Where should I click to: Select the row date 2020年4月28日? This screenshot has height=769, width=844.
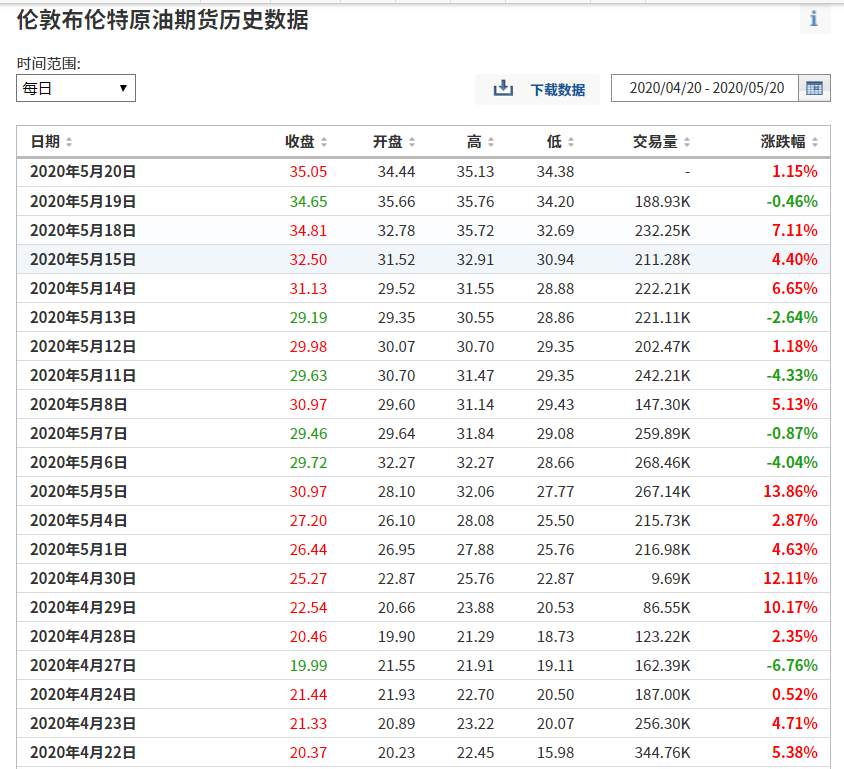click(x=83, y=637)
